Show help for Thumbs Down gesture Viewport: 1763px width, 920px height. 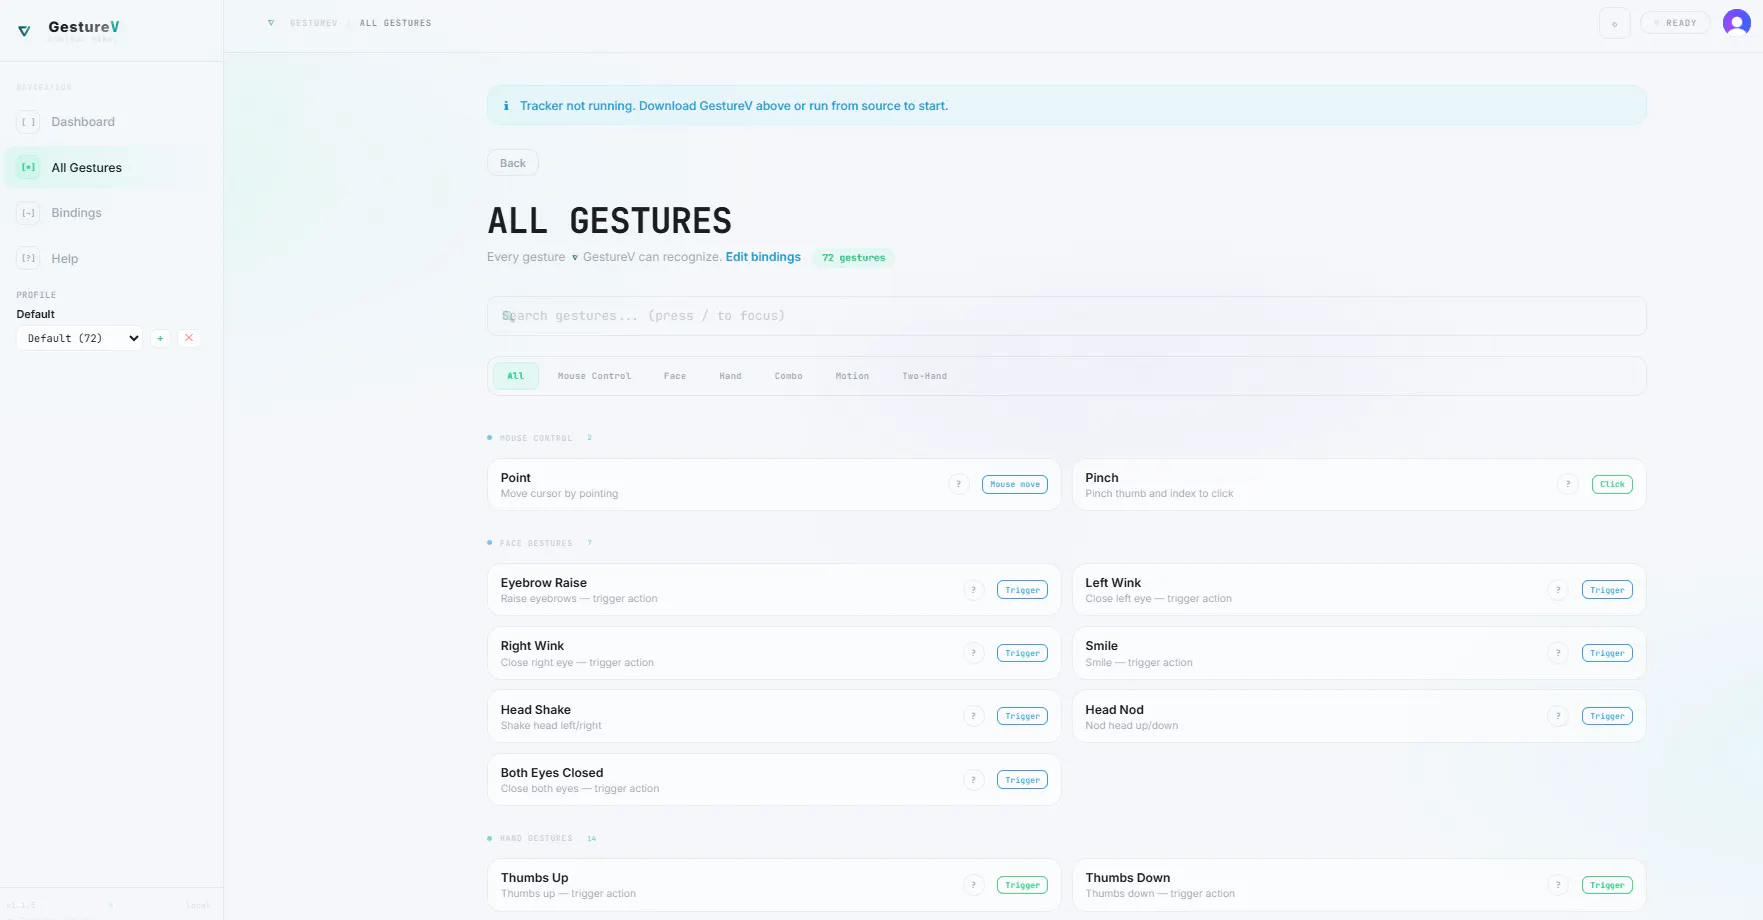click(1558, 885)
